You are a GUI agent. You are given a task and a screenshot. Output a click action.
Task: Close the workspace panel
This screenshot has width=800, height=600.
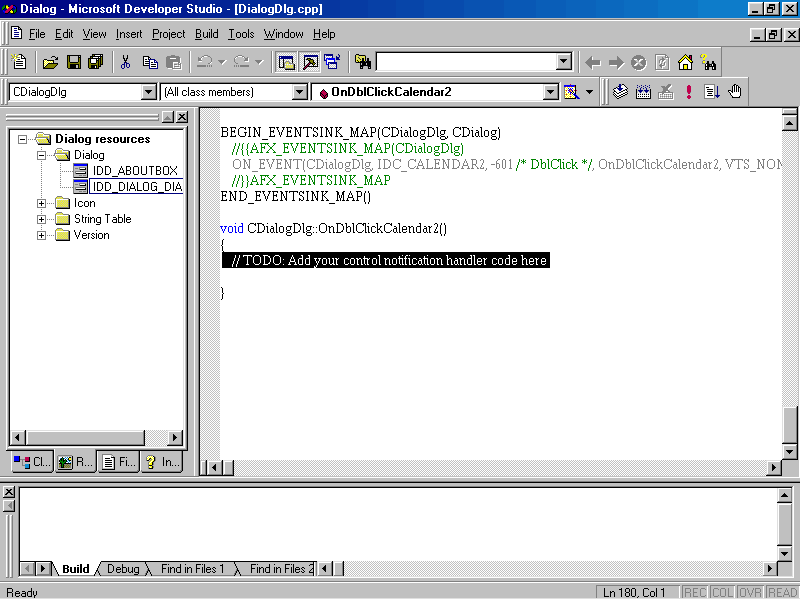(182, 117)
